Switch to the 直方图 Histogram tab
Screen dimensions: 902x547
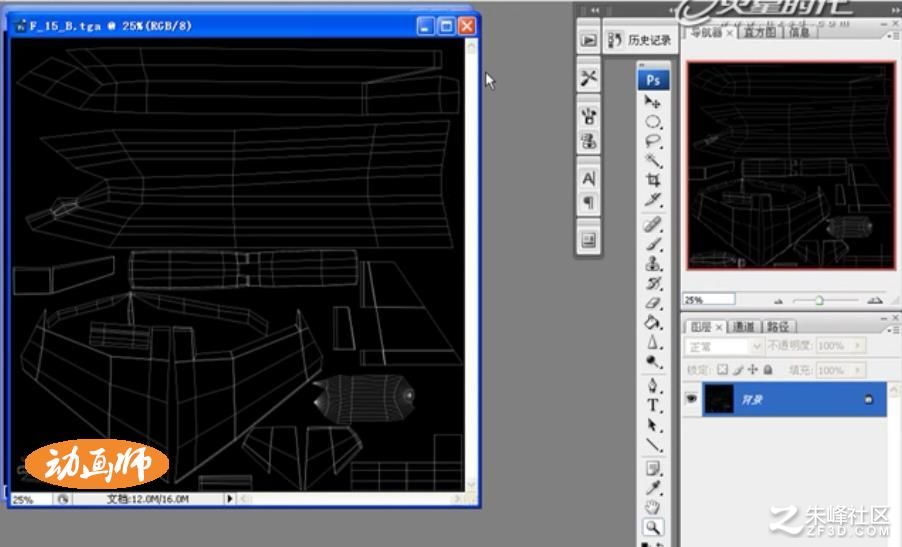(759, 32)
